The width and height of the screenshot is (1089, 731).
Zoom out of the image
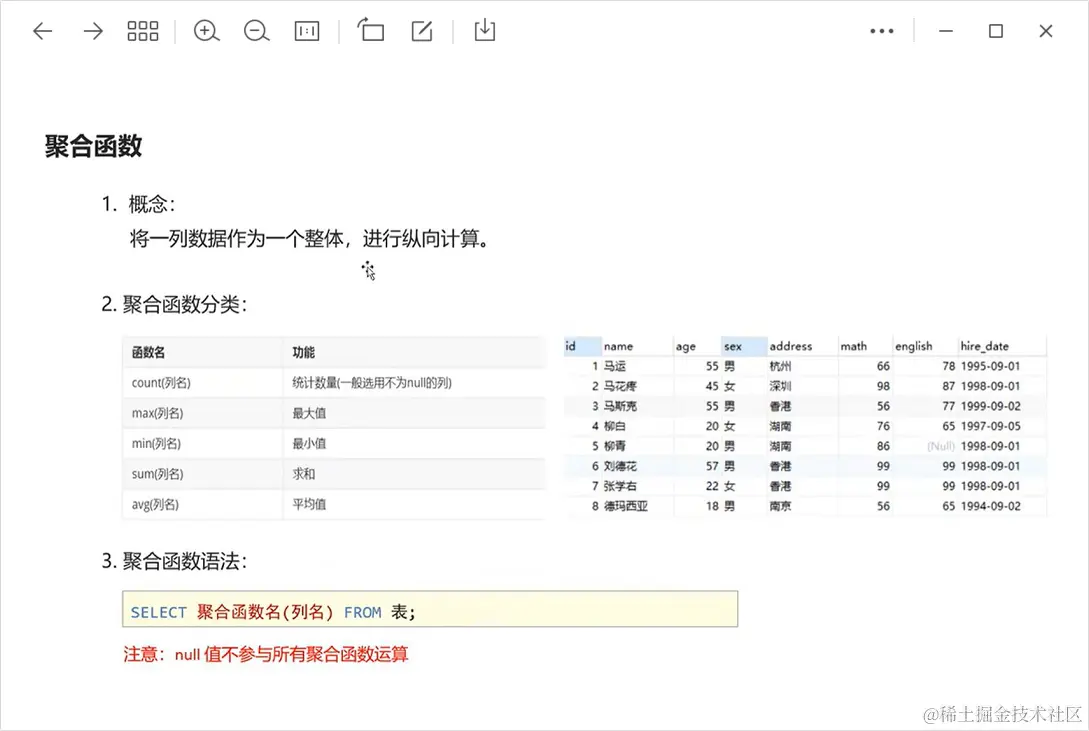tap(256, 31)
